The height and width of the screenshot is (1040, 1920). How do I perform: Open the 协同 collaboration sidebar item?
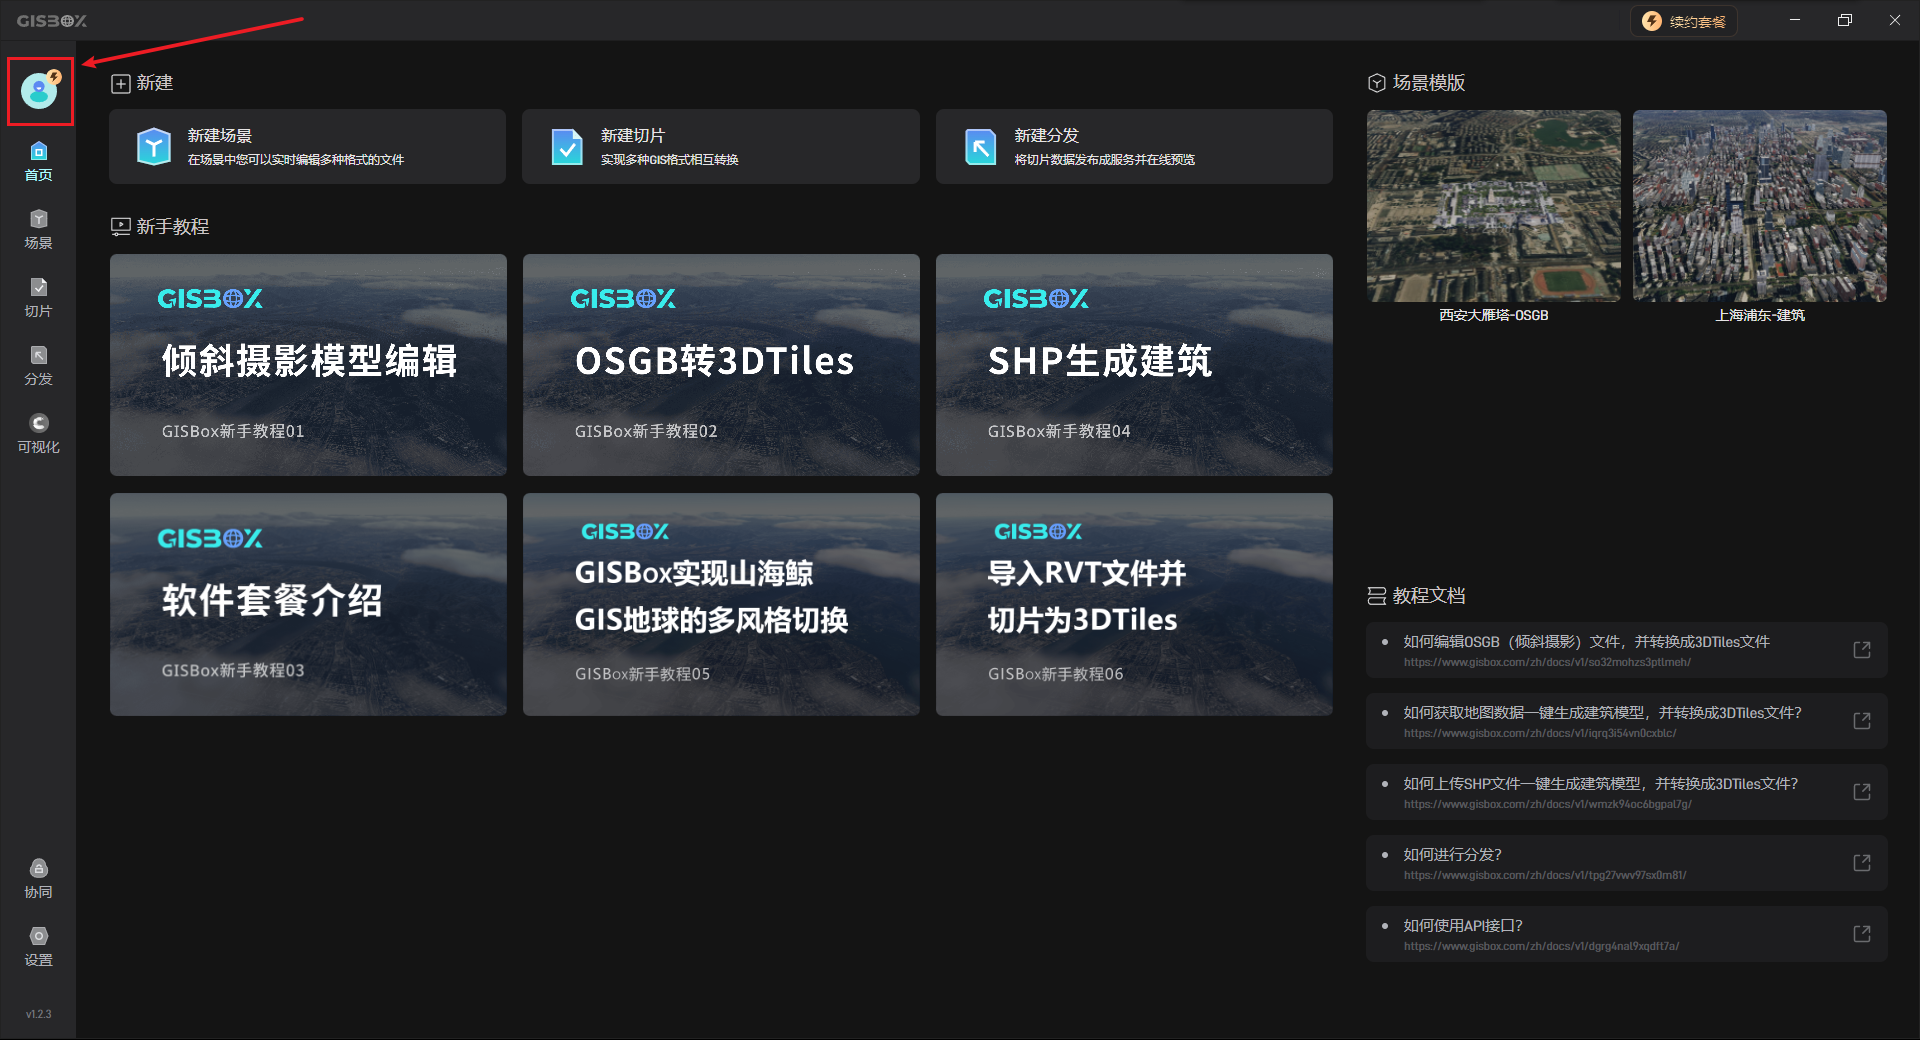[38, 879]
